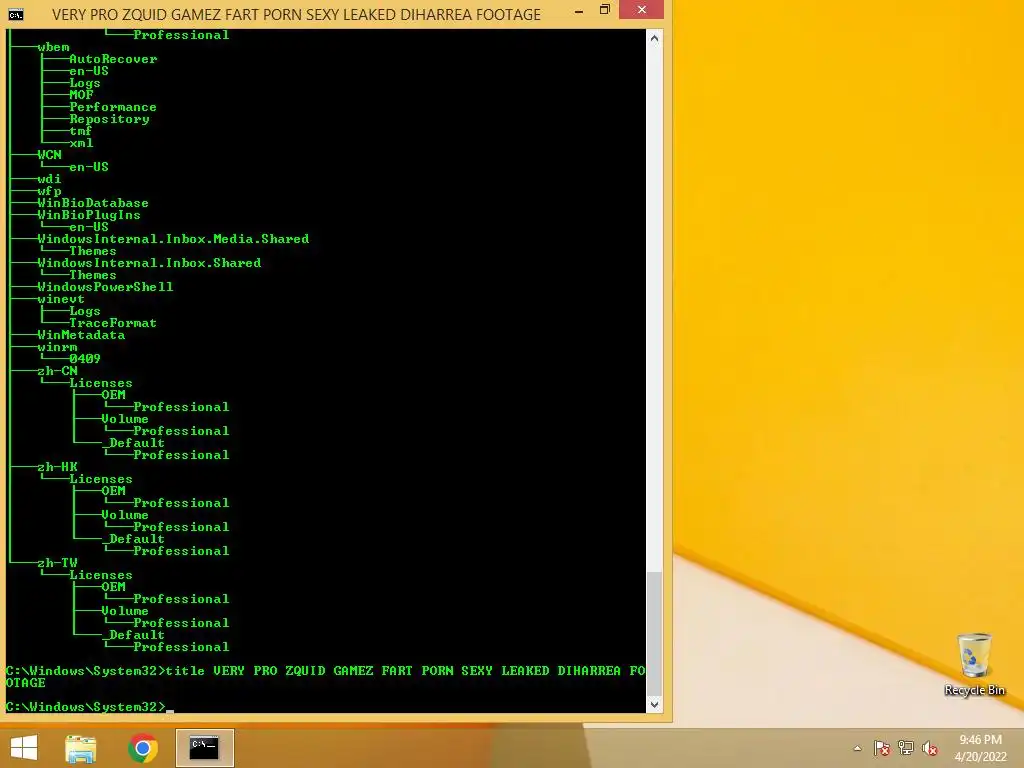Click the TraceFormat entry under winevt

click(x=113, y=323)
